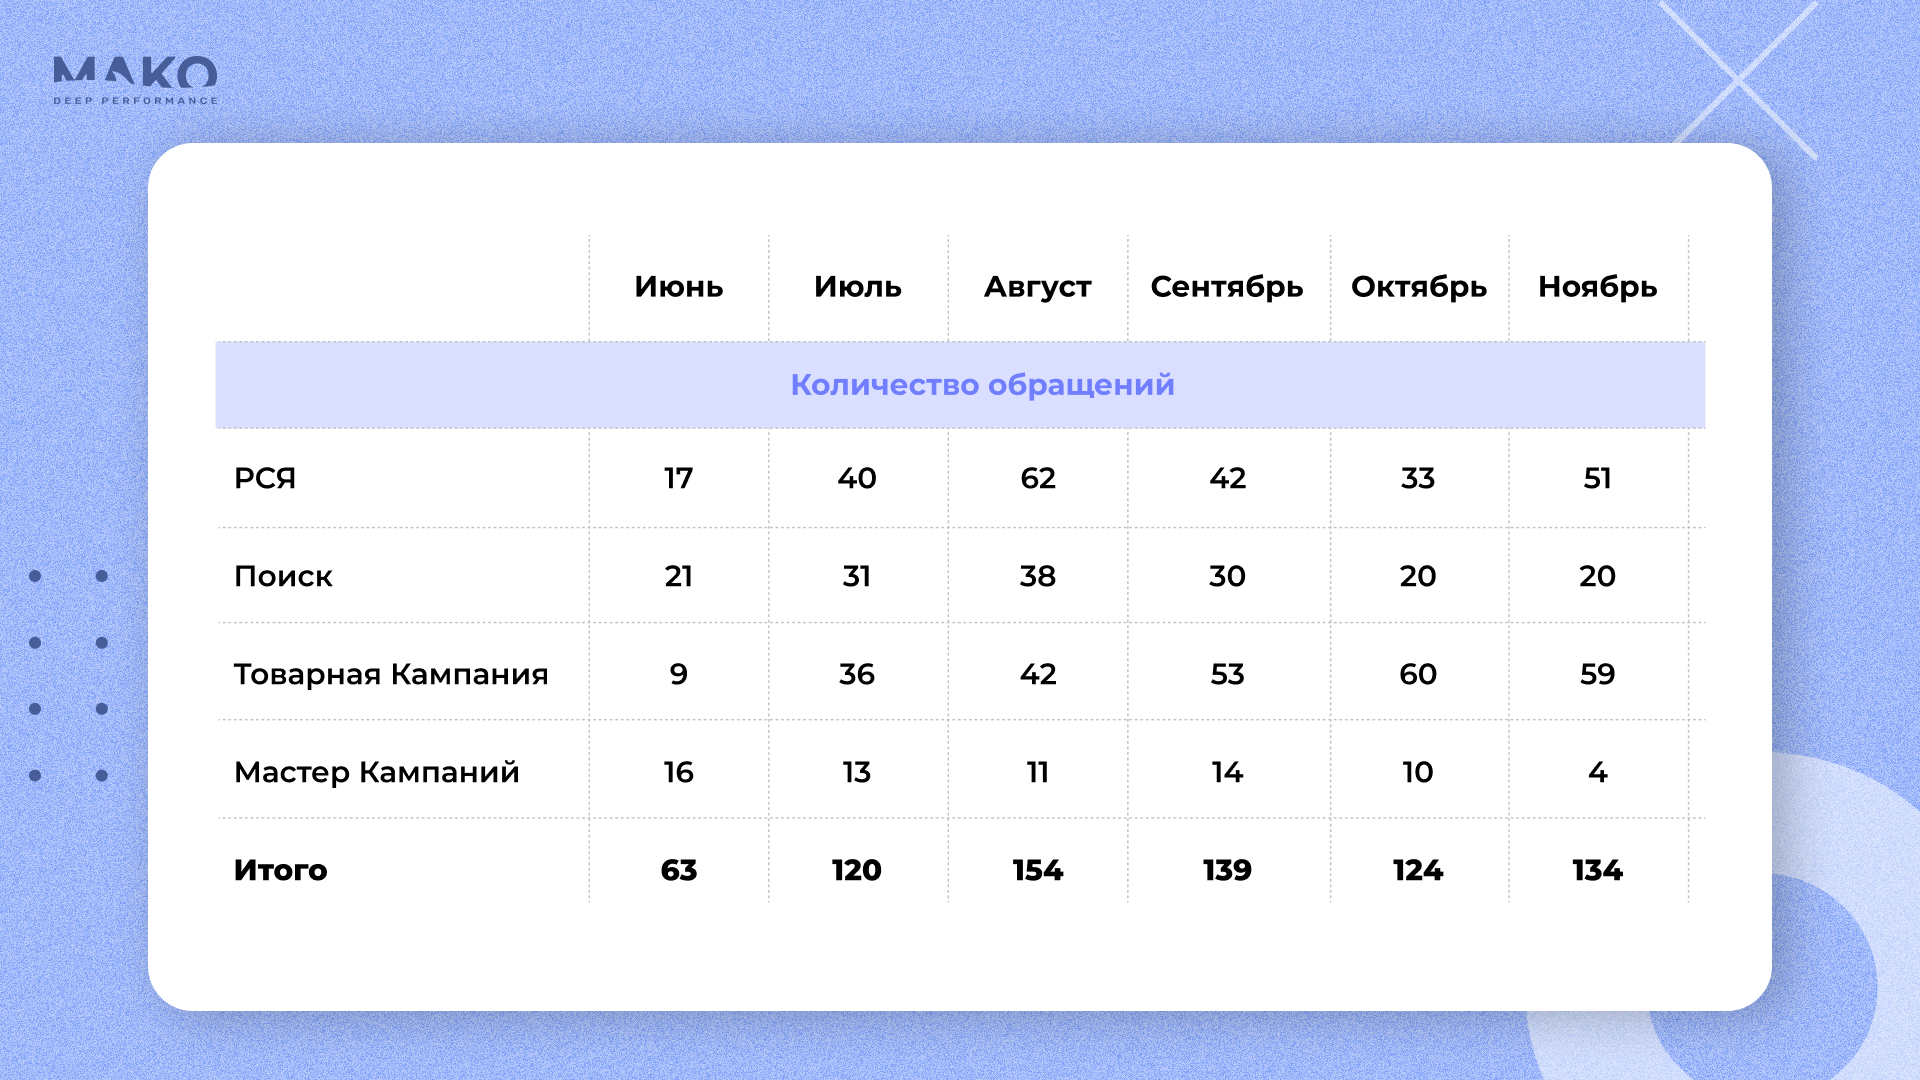Screen dimensions: 1920x1080
Task: Click the Август column header
Action: click(1037, 287)
